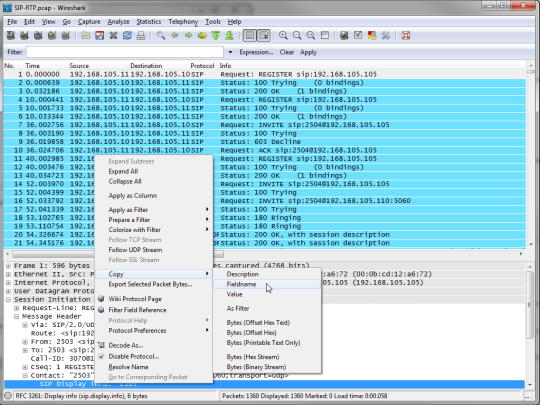Click the Apply filter button
The width and height of the screenshot is (540, 405).
click(308, 52)
